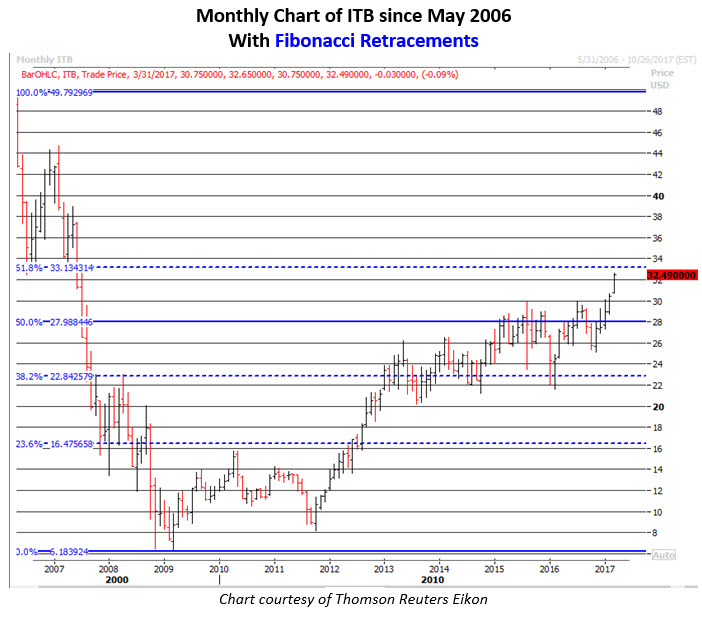Click the 48 price axis label
Image resolution: width=702 pixels, height=619 pixels.
[x=657, y=111]
